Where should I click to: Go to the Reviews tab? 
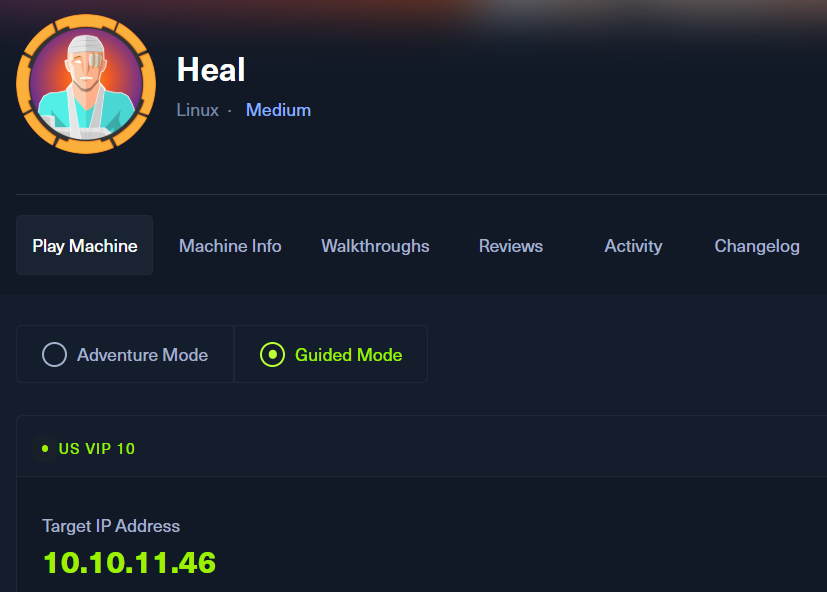coord(511,246)
